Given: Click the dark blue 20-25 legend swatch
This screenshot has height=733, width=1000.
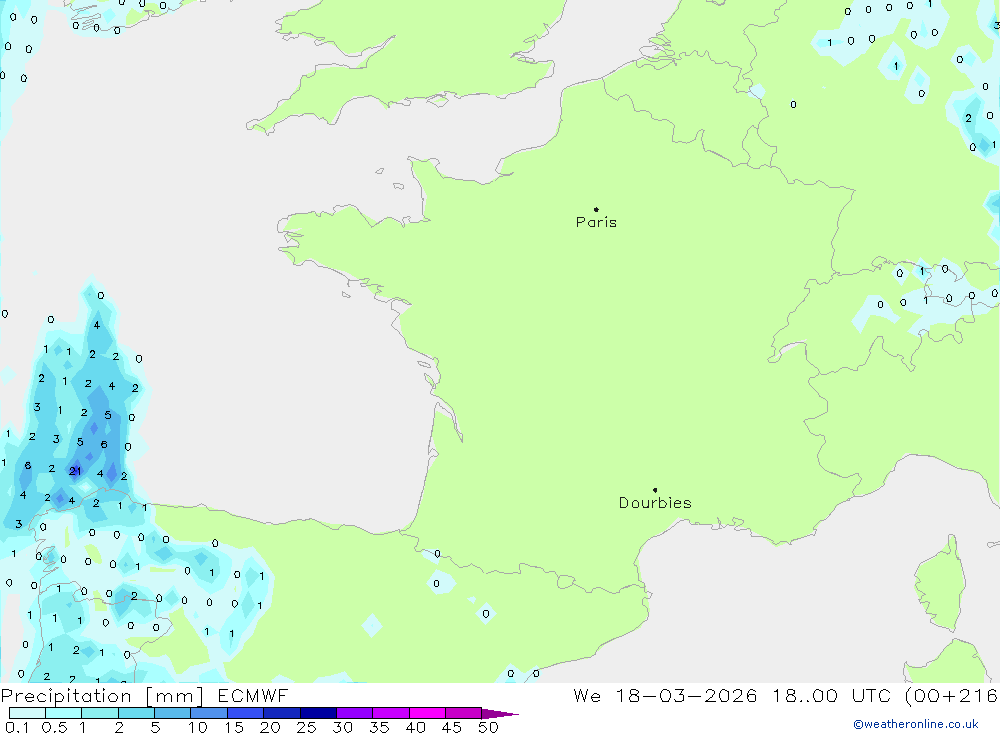Looking at the screenshot, I should tap(282, 713).
